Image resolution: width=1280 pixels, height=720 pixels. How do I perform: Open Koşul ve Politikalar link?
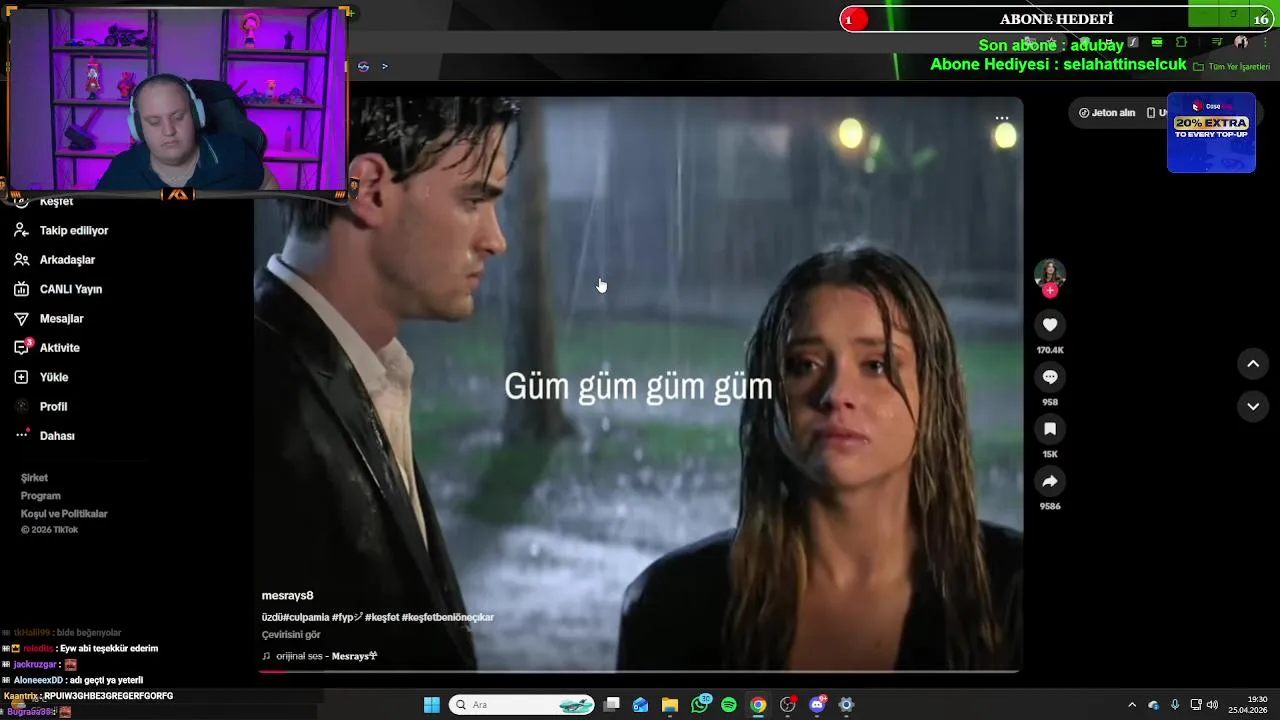pos(64,514)
